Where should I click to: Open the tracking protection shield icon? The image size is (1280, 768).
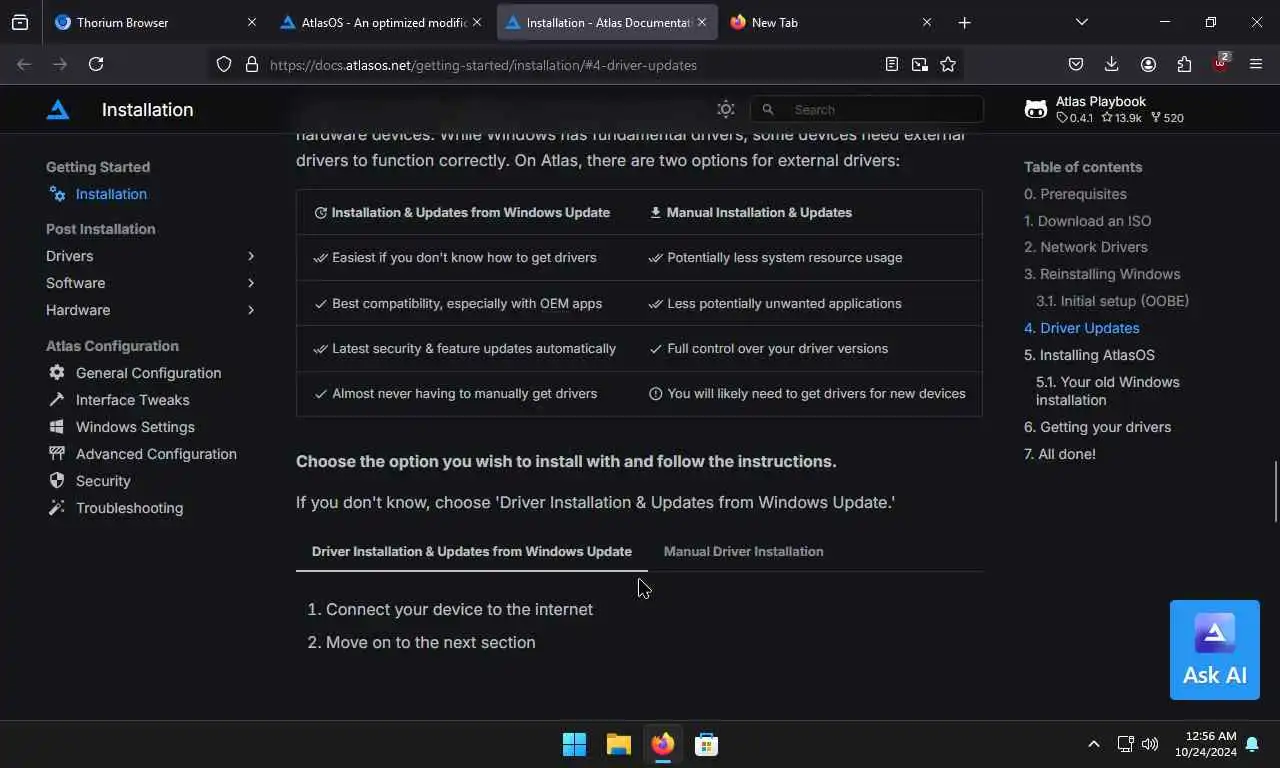tap(224, 64)
